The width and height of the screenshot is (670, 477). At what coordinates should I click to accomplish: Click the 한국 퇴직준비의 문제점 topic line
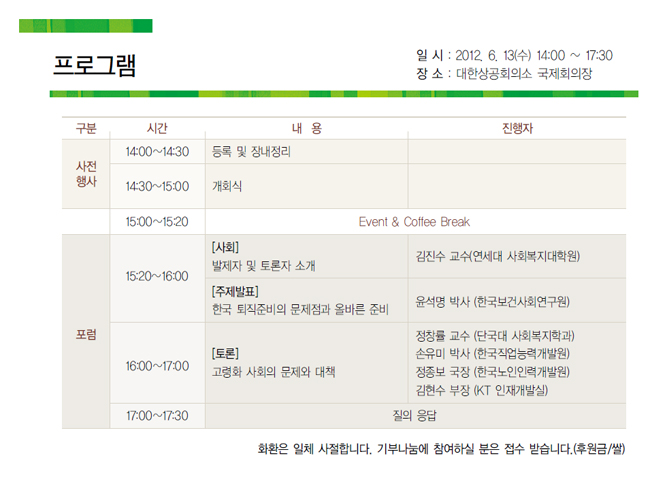(x=299, y=310)
